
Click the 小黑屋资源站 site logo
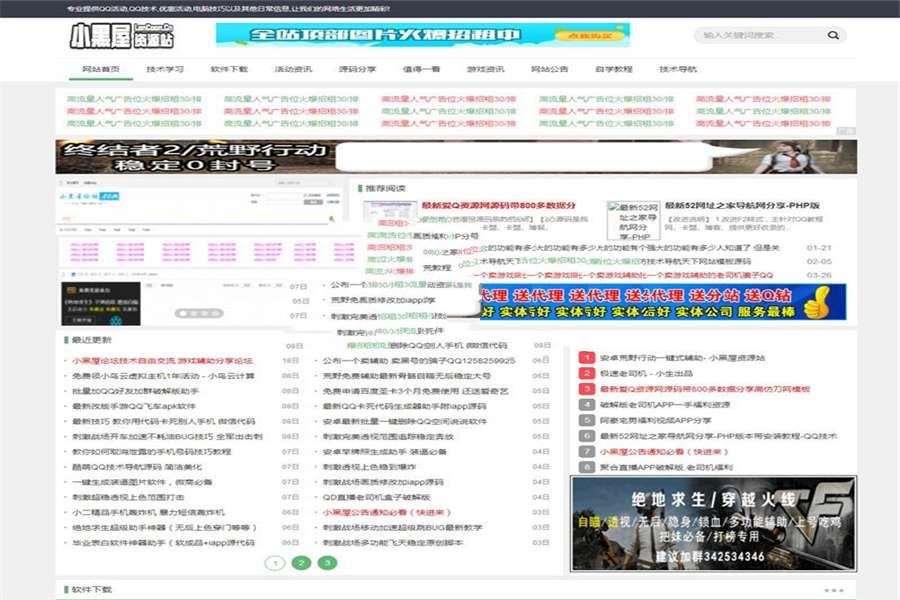pos(122,36)
